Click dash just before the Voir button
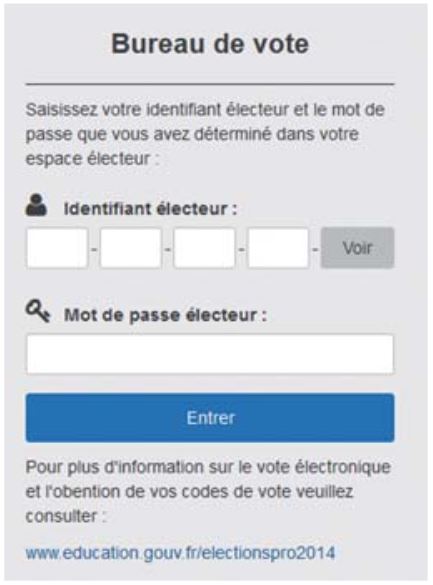The height and width of the screenshot is (585, 433). point(315,248)
